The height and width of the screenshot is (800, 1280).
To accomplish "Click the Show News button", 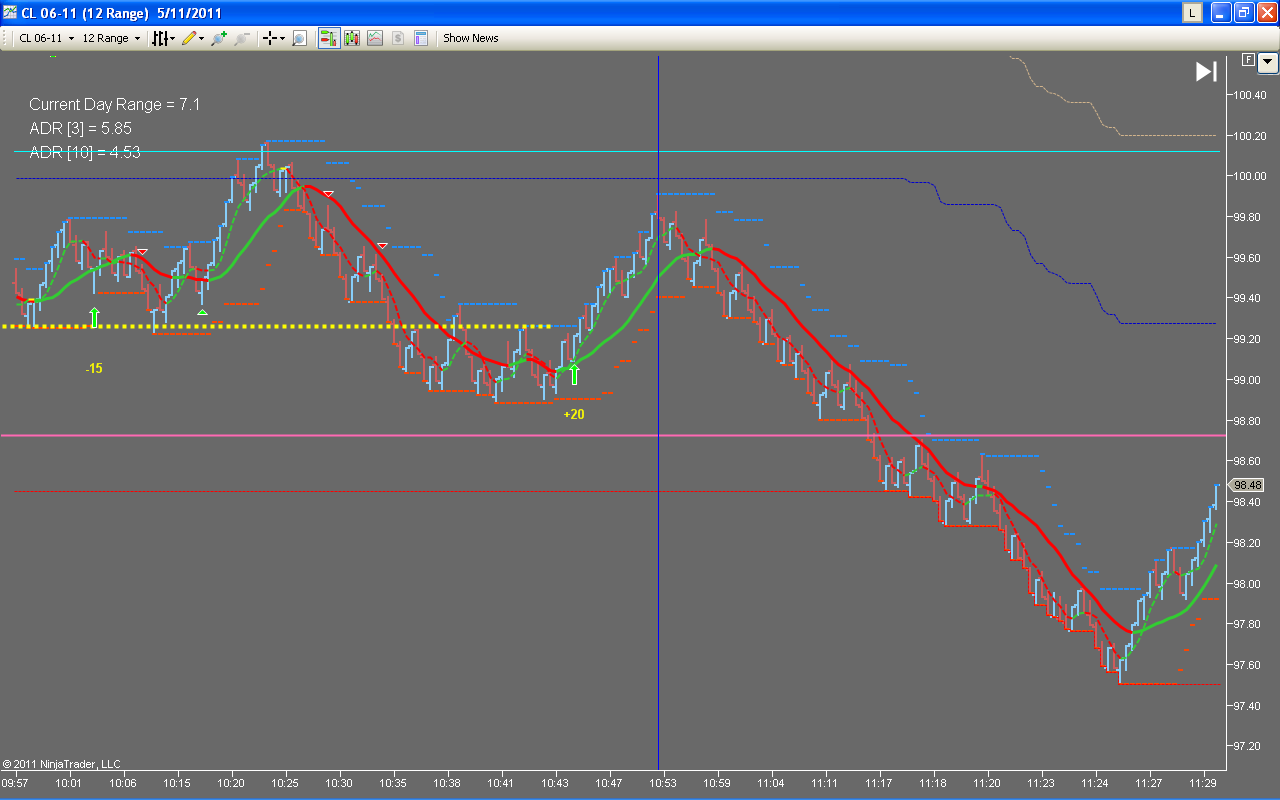I will point(471,38).
